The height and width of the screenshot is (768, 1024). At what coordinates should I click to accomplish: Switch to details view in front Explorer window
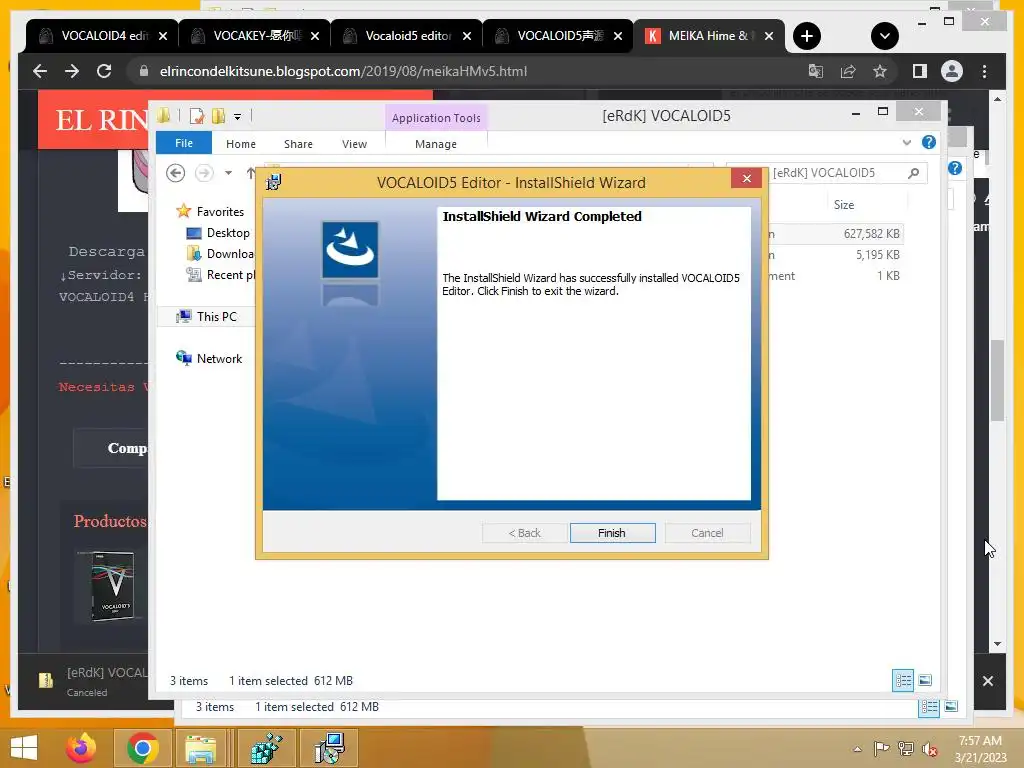(x=903, y=680)
